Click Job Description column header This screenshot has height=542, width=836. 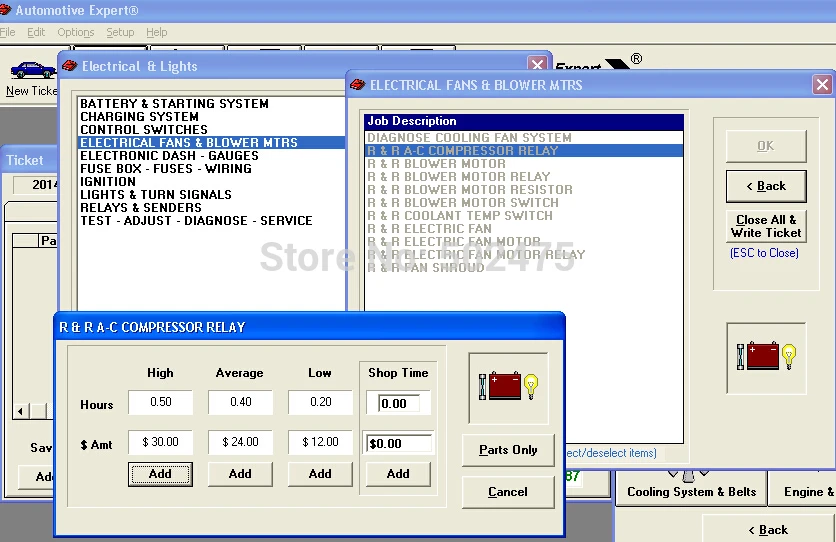click(x=524, y=122)
